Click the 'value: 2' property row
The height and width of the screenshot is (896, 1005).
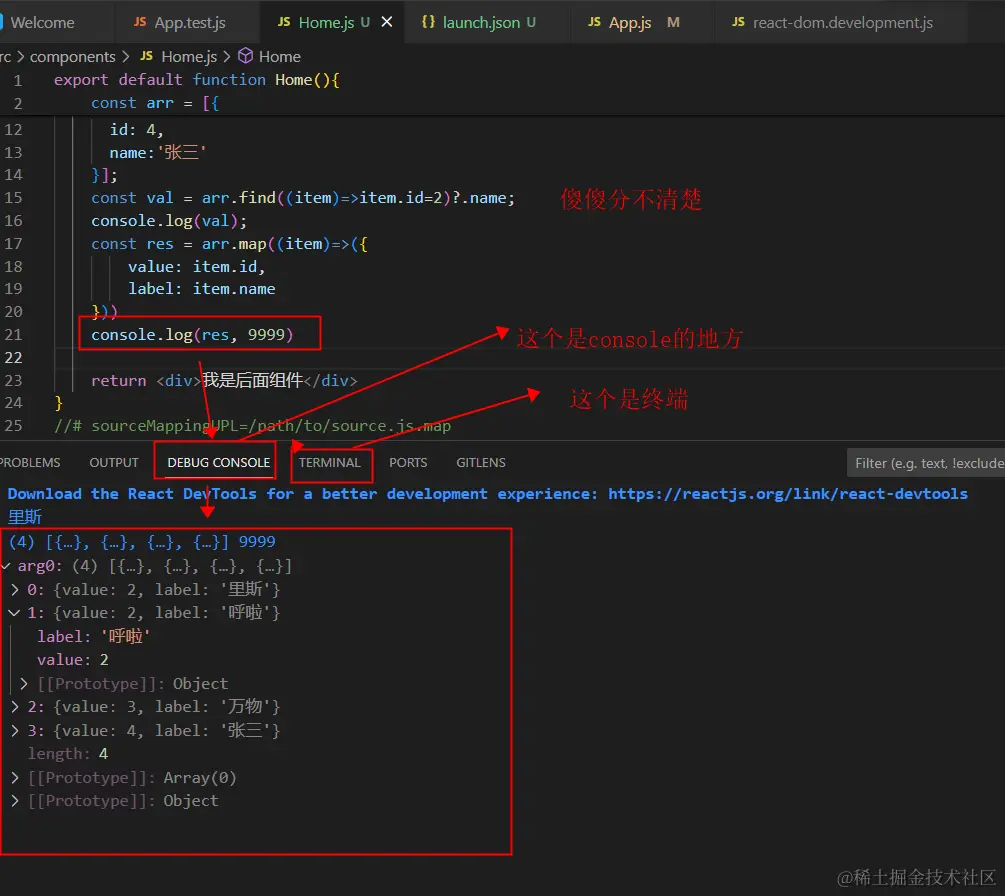[72, 660]
